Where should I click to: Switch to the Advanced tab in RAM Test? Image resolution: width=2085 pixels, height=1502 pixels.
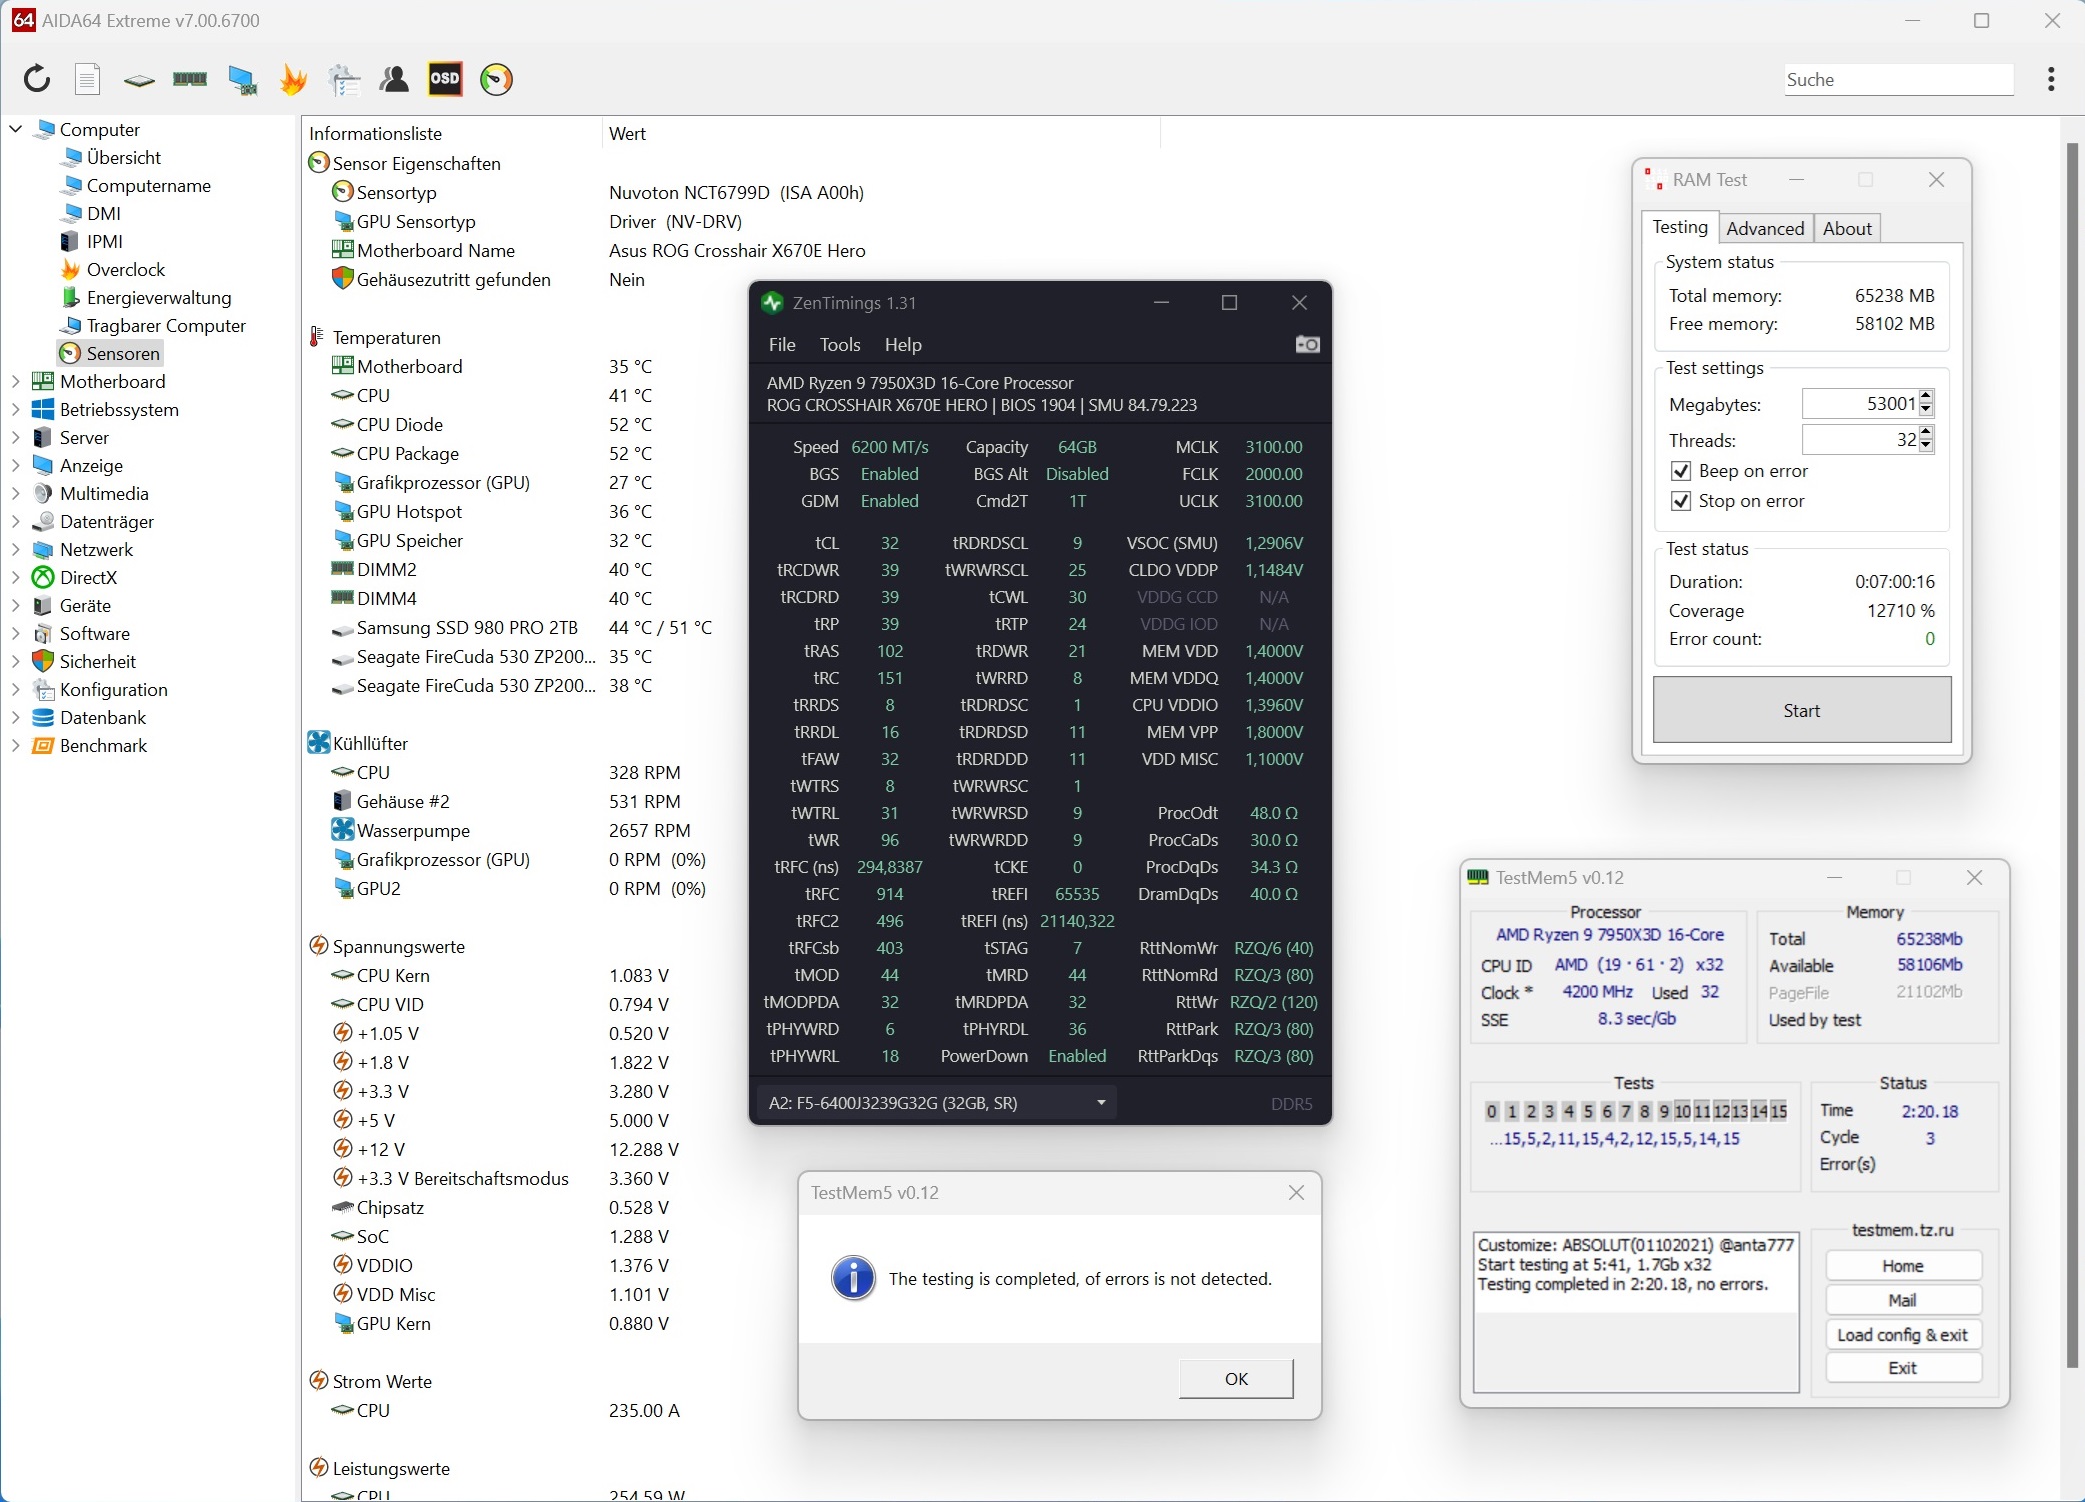(x=1764, y=228)
